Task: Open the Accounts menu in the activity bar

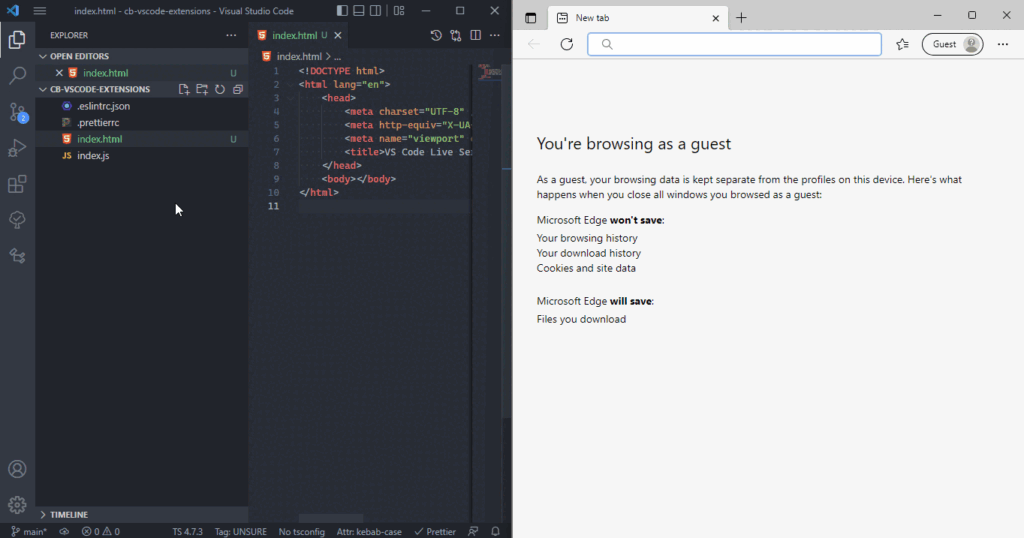Action: (x=17, y=469)
